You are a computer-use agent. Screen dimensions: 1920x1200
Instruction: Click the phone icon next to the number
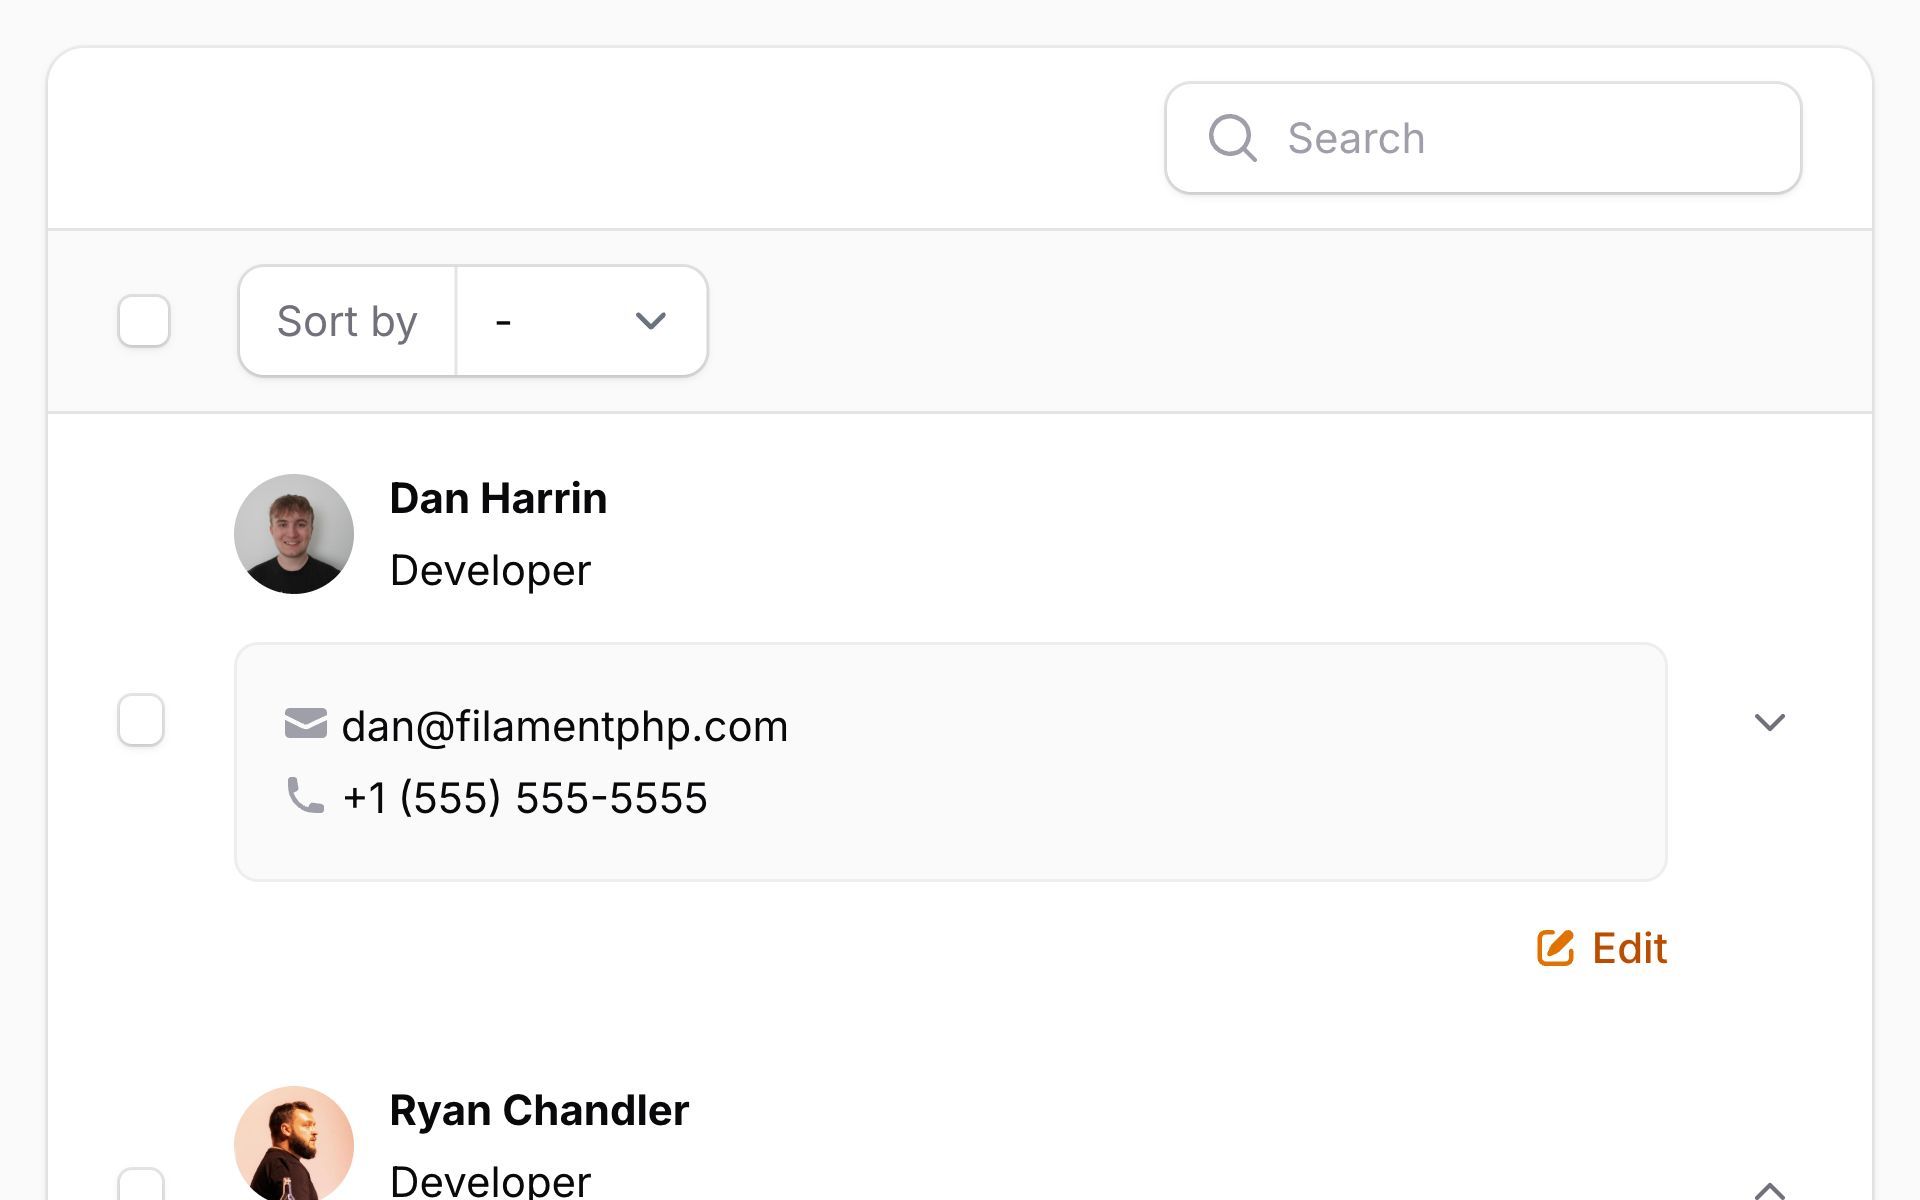(304, 797)
